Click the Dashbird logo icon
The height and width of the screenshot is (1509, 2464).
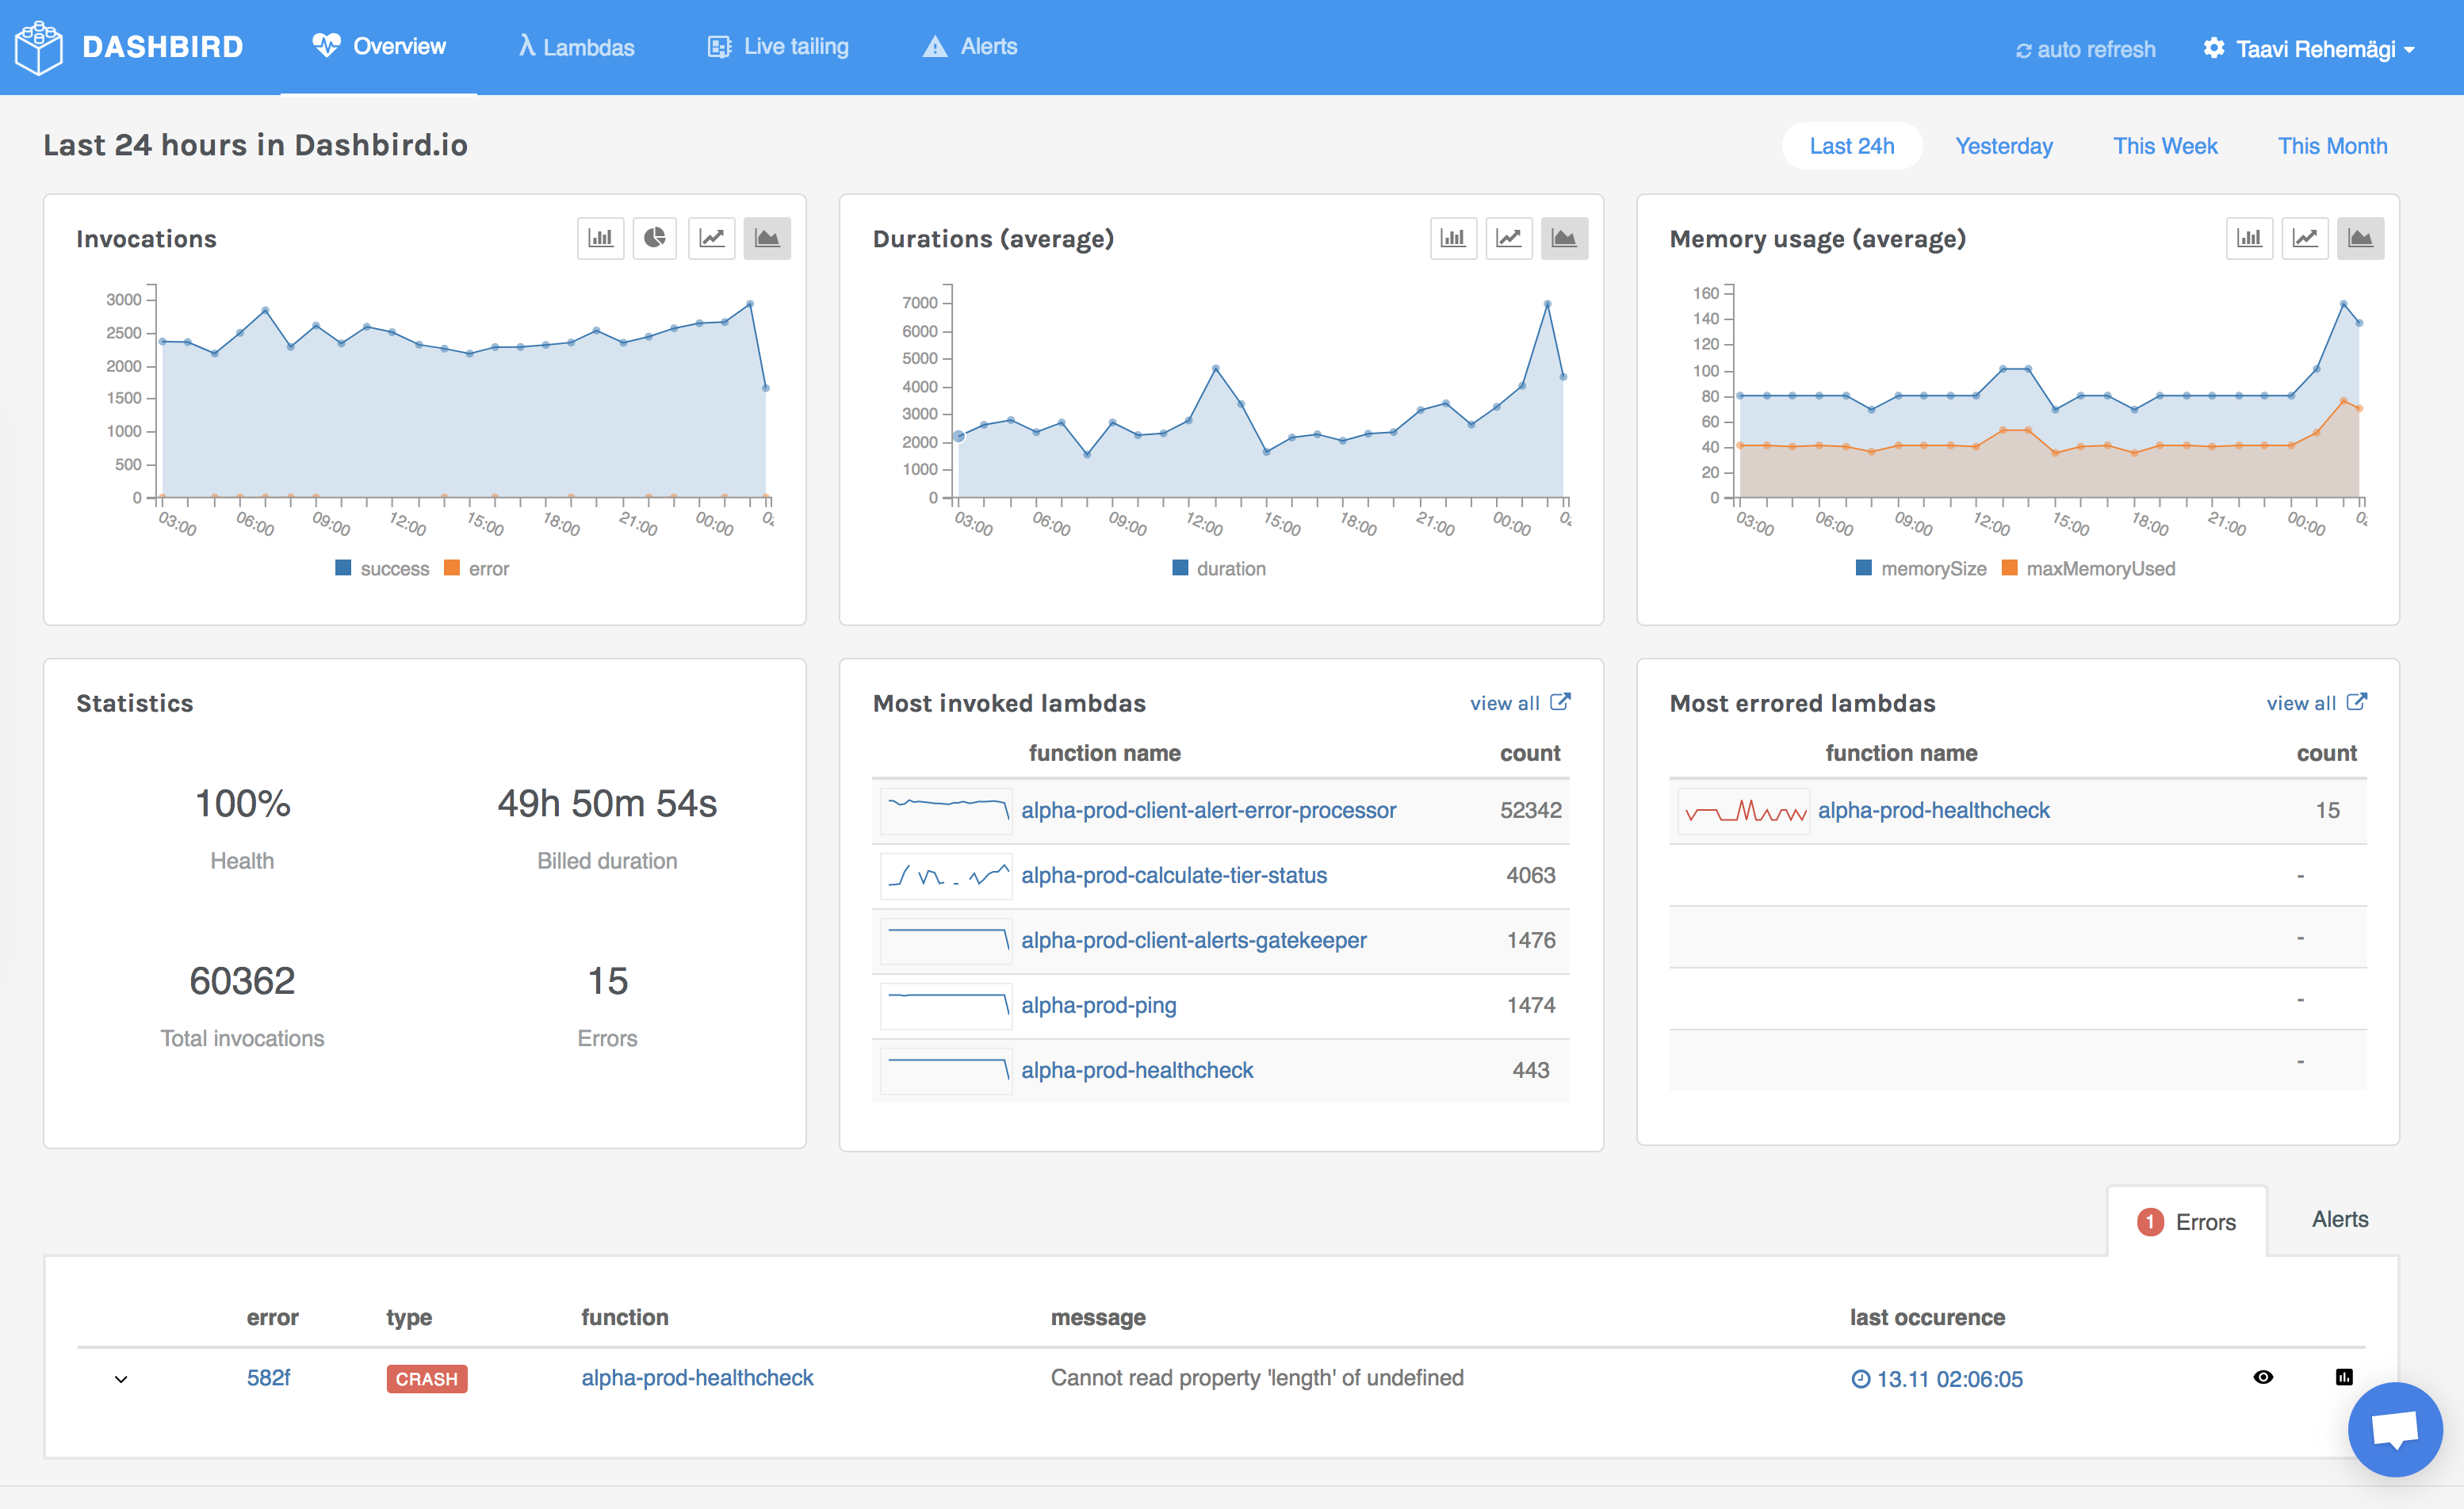tap(39, 47)
